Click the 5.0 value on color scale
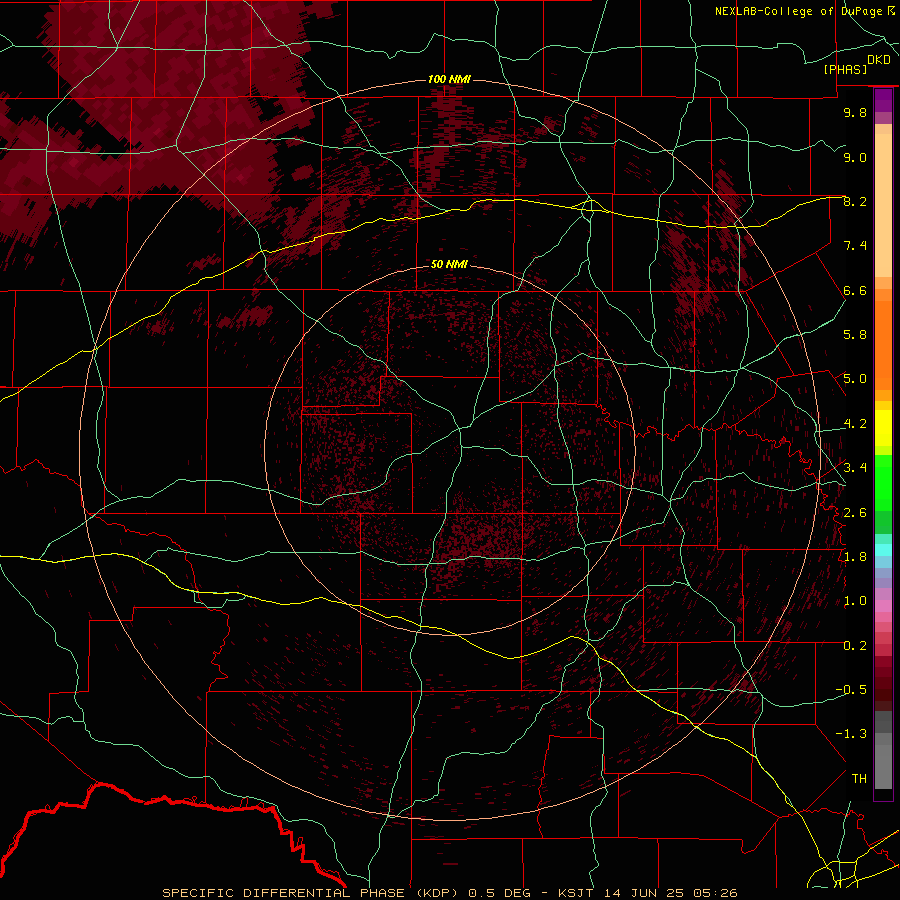 tap(855, 379)
